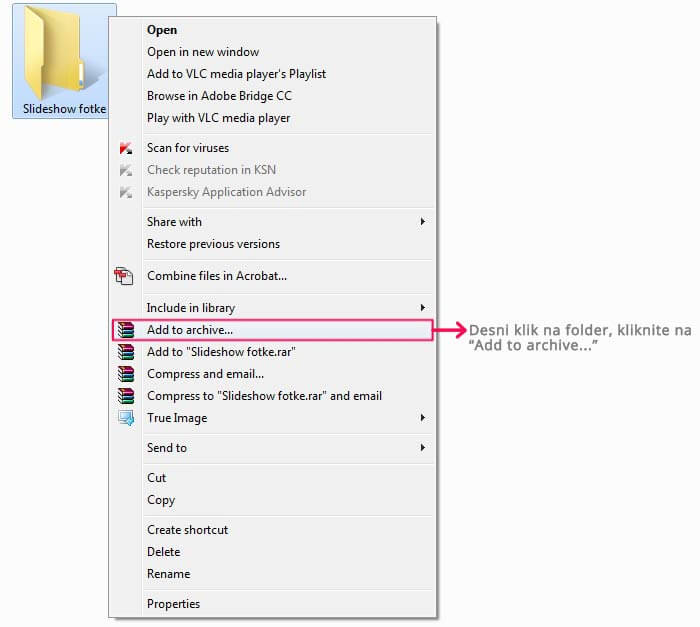The image size is (700, 627).
Task: Select Rename in the context menu
Action: tap(168, 574)
